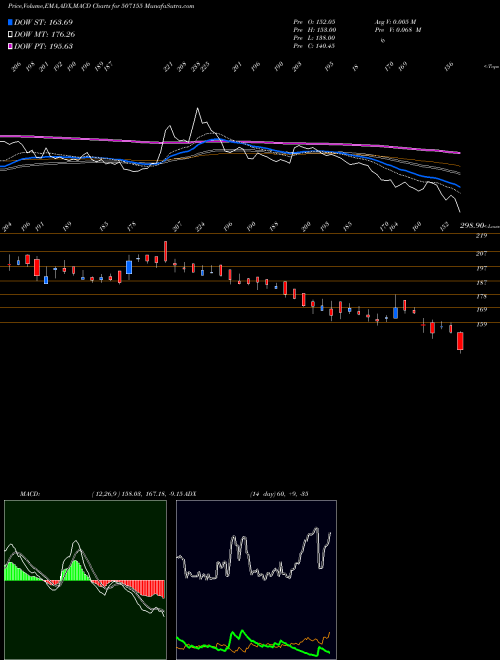
Task: Click the 'Pre C: 140.45' value
Action: click(x=314, y=46)
